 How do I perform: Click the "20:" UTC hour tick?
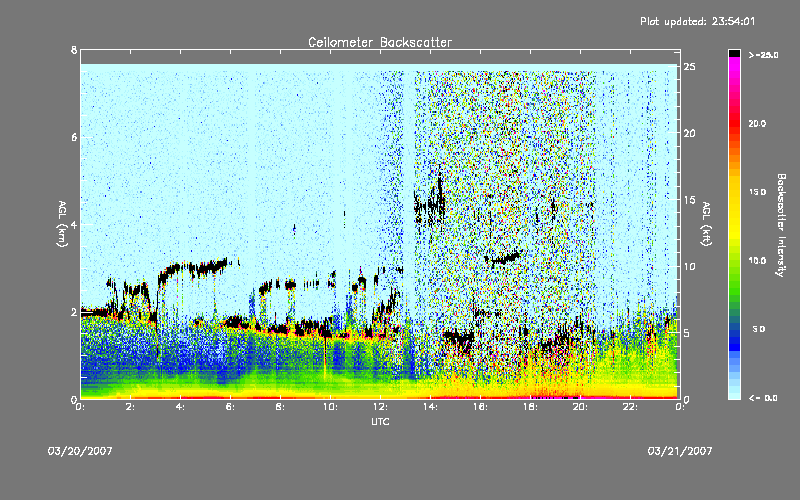(581, 407)
